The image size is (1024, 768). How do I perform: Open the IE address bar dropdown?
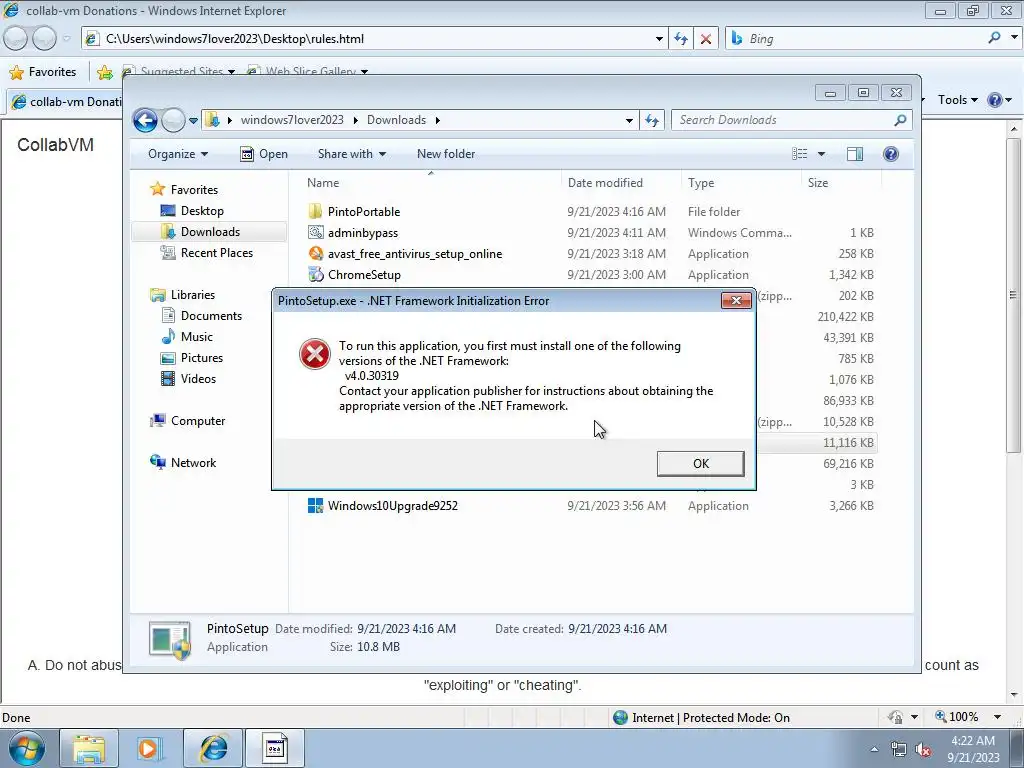tap(659, 39)
